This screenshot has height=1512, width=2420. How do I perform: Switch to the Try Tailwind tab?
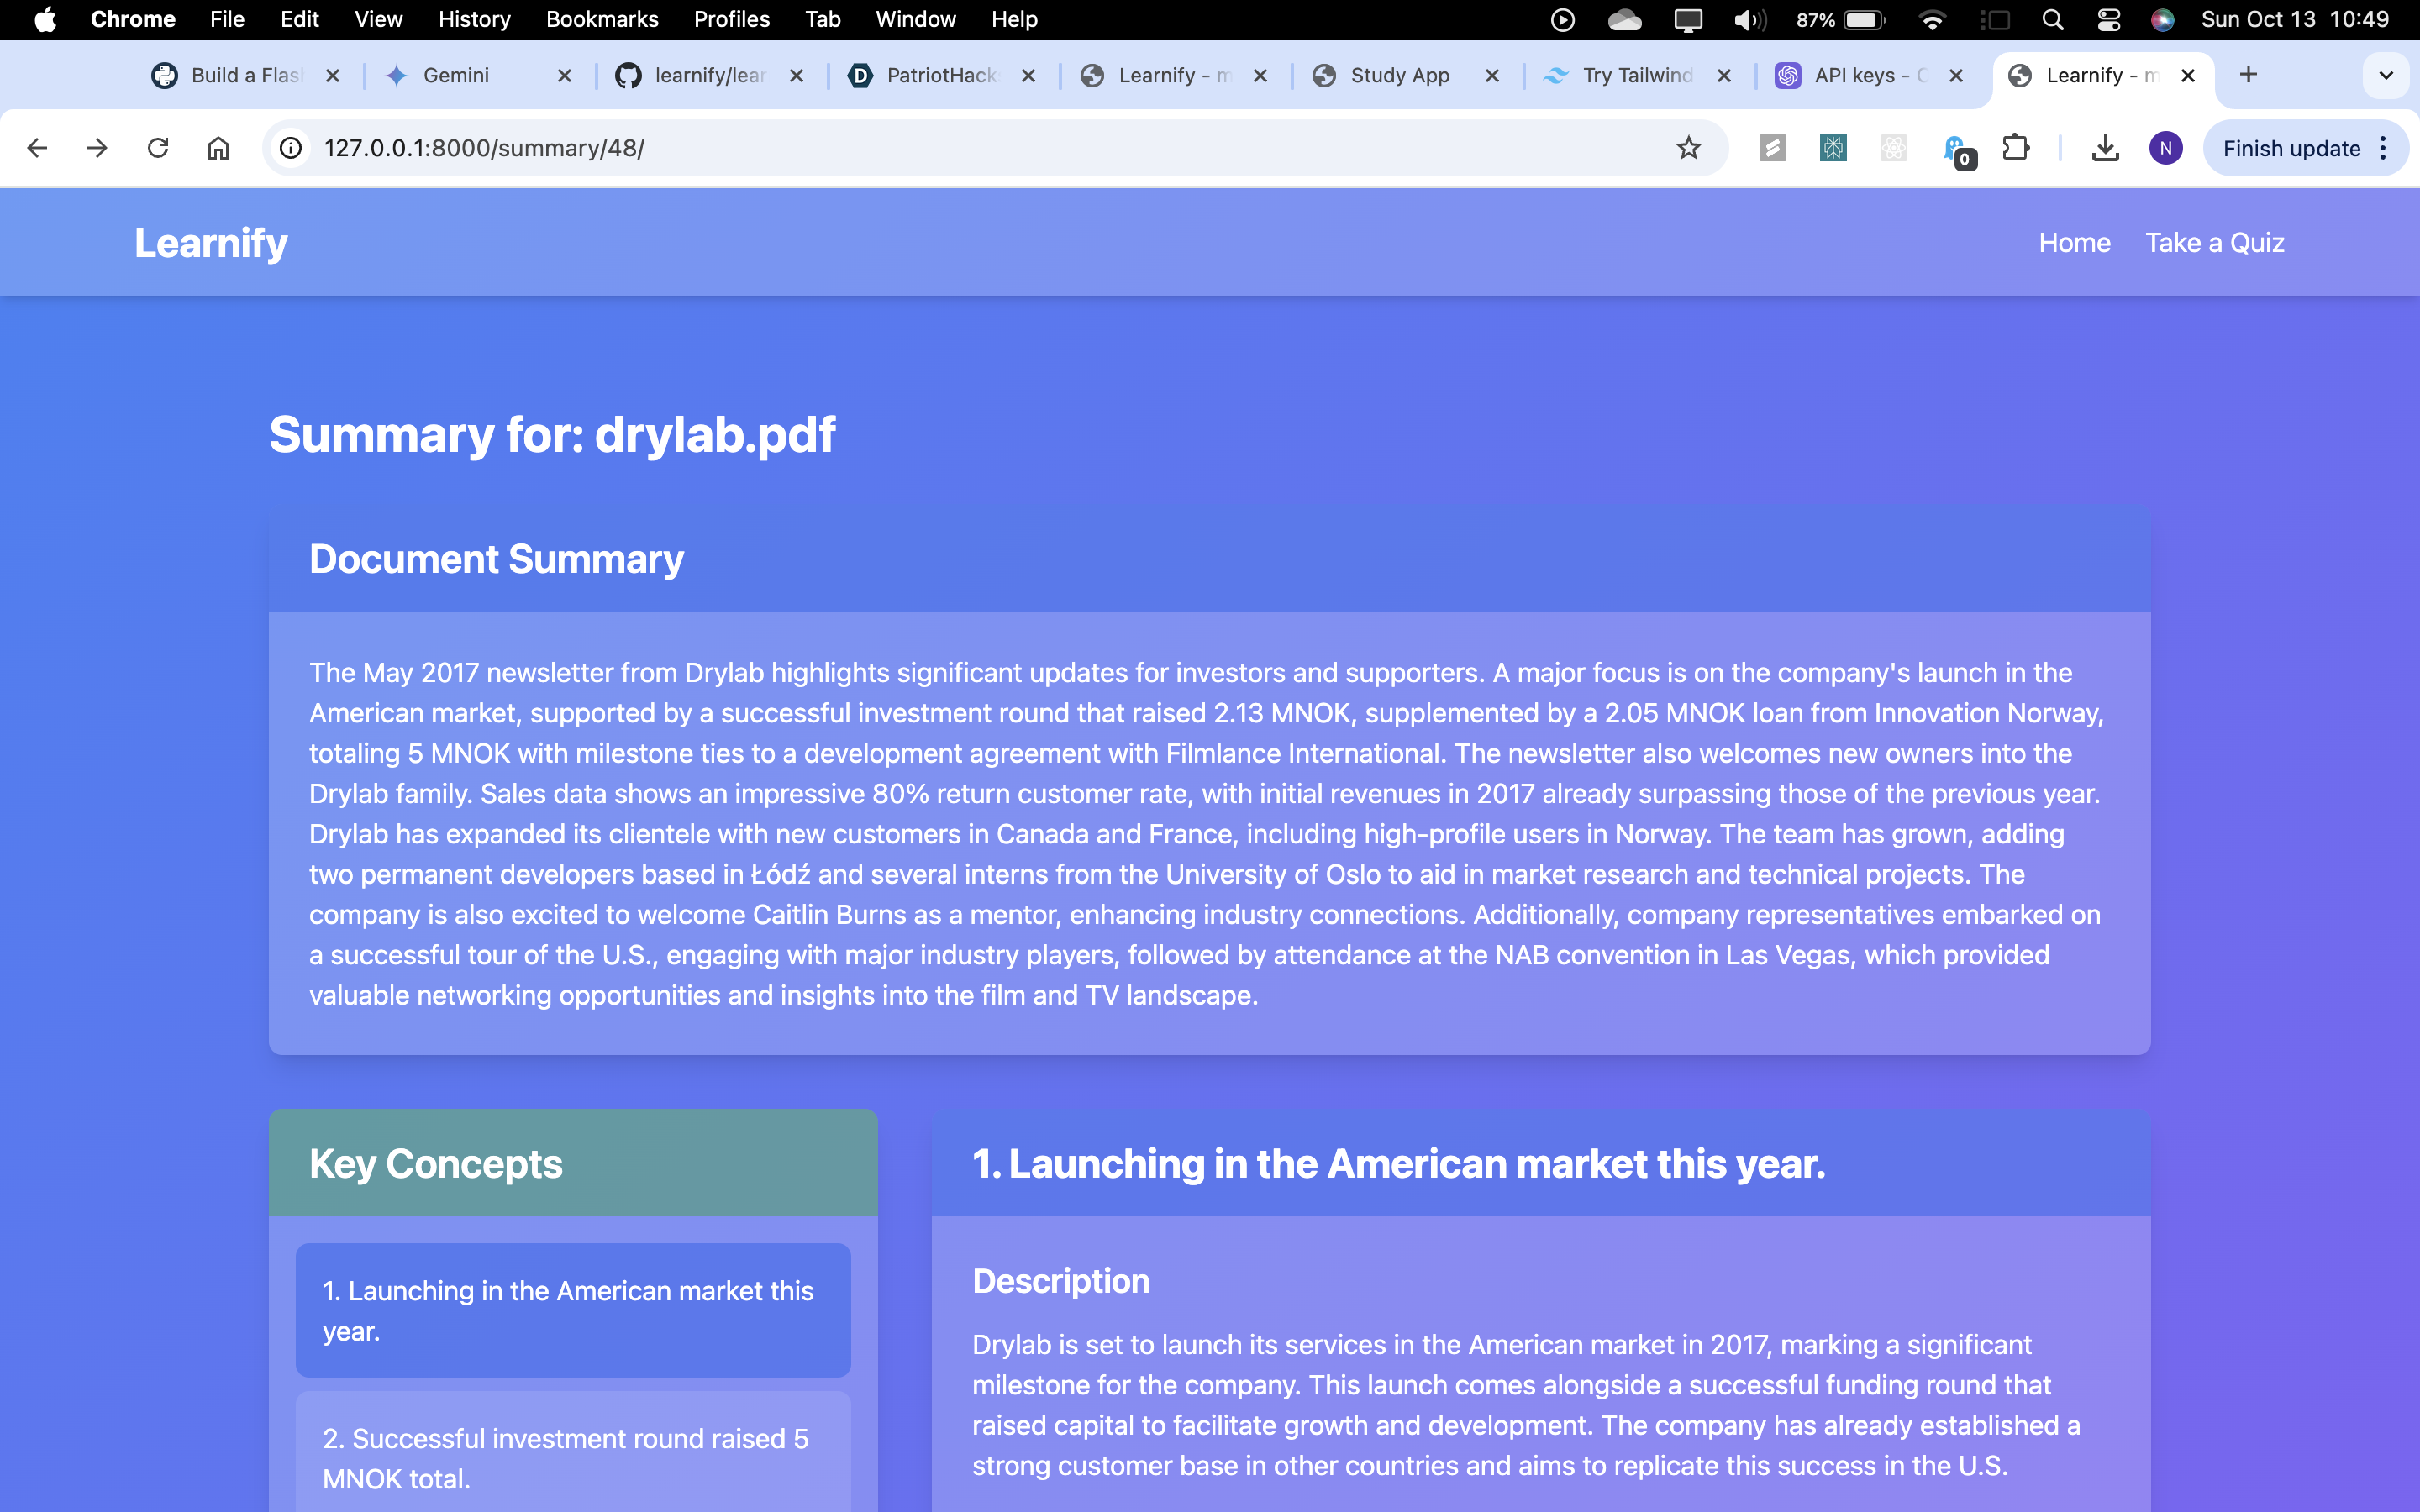[x=1636, y=75]
